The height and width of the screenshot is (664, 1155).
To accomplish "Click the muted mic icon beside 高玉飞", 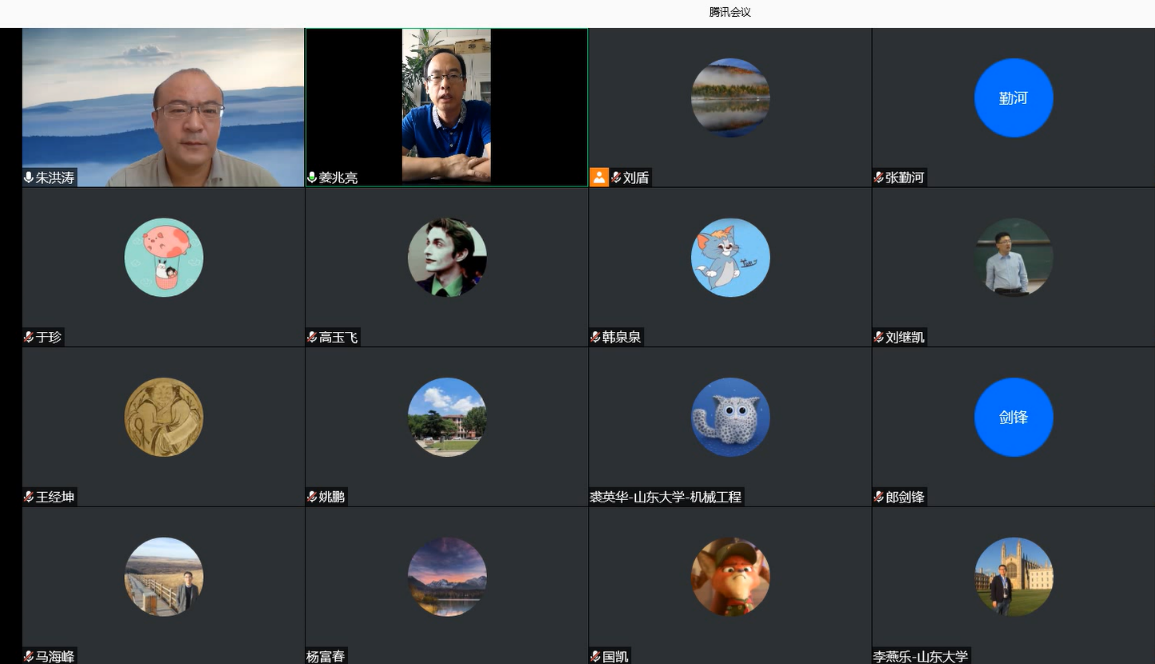I will click(312, 337).
